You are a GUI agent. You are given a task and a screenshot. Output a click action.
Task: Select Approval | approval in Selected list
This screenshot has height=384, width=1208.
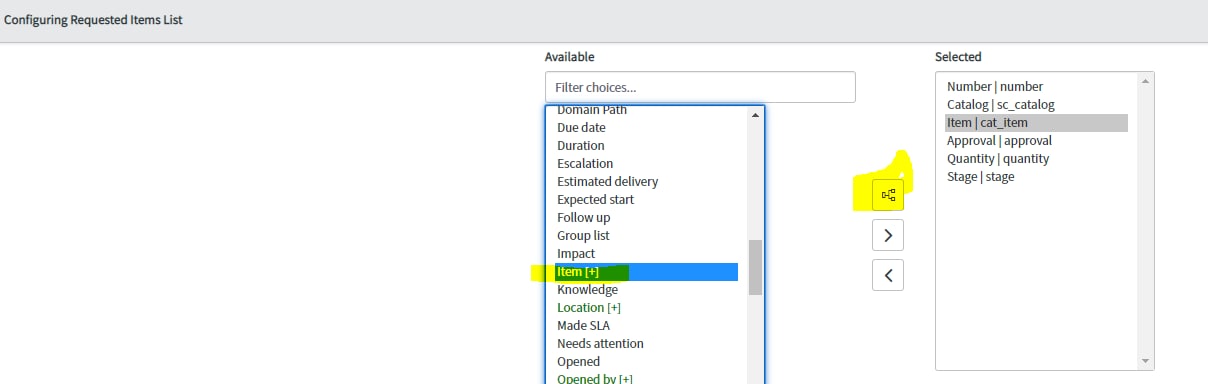(1036, 141)
